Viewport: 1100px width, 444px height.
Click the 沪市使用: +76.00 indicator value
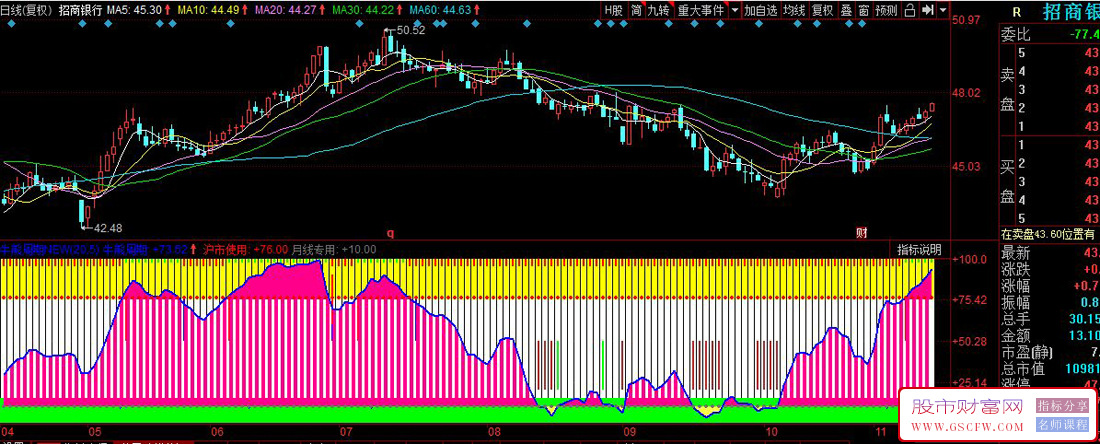pos(246,249)
